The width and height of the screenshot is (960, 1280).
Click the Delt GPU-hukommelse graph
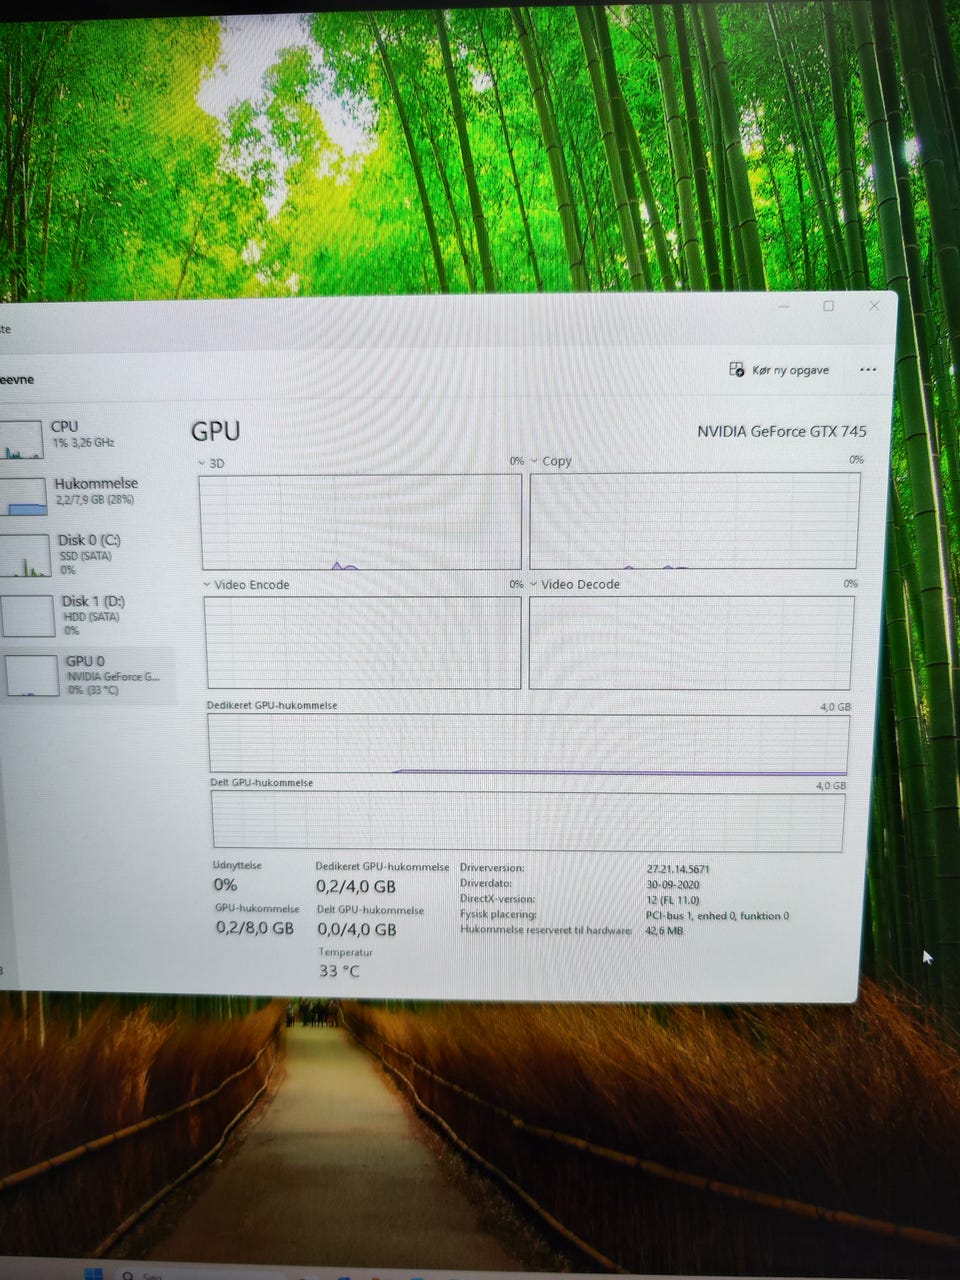(528, 821)
